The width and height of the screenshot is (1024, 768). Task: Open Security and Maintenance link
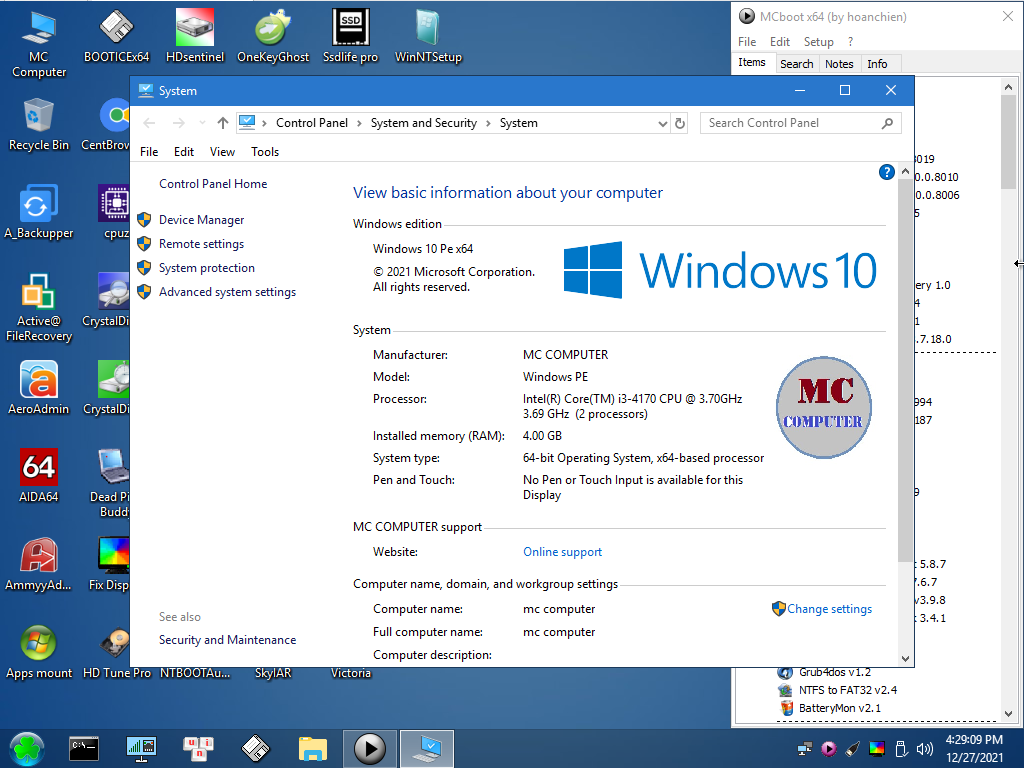click(x=227, y=640)
